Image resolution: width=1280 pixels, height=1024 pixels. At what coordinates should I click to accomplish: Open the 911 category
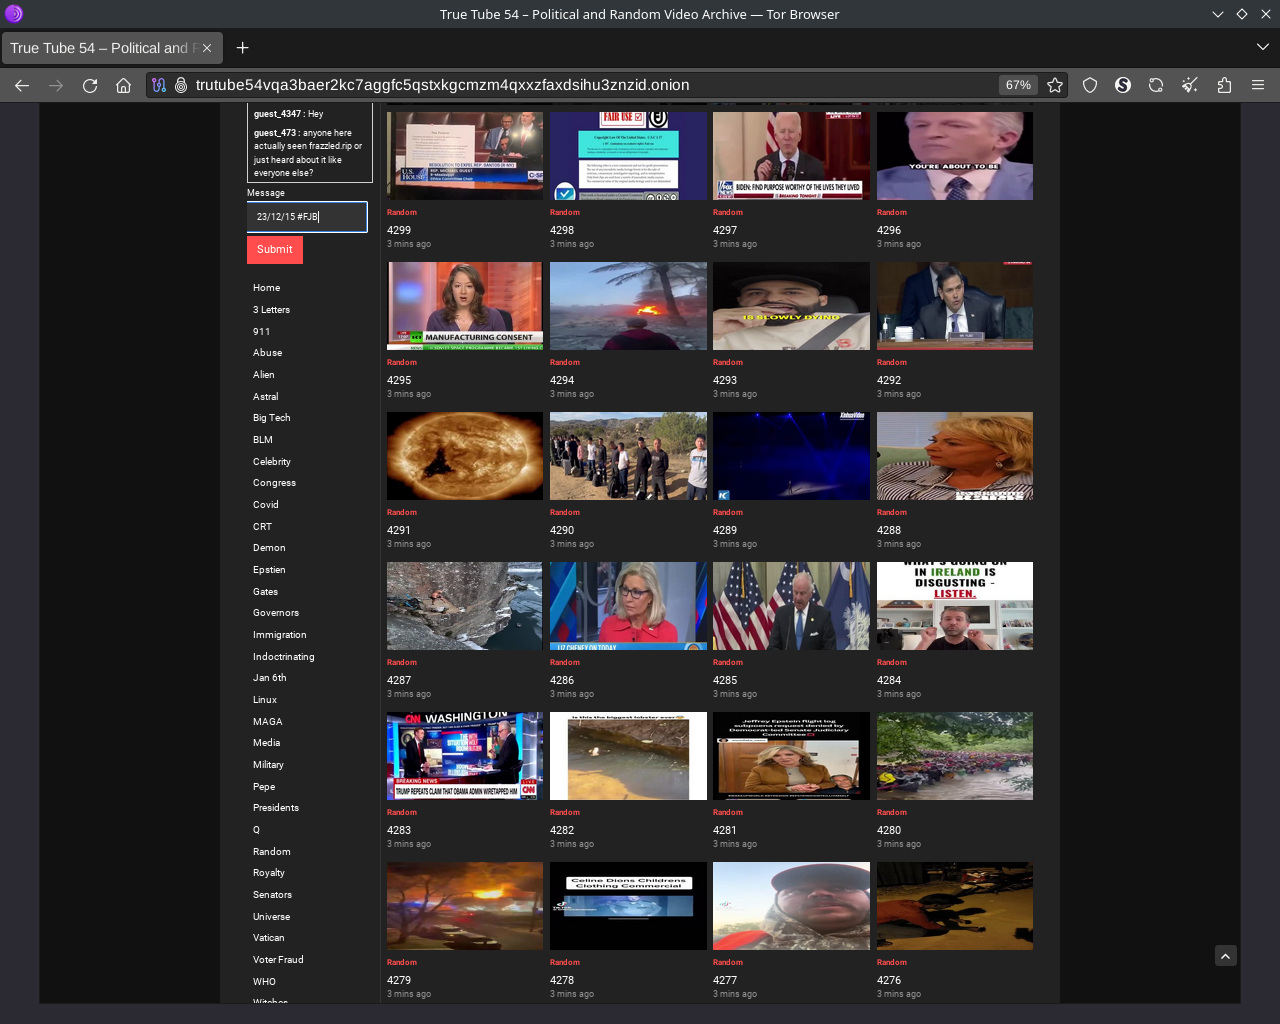click(x=261, y=332)
